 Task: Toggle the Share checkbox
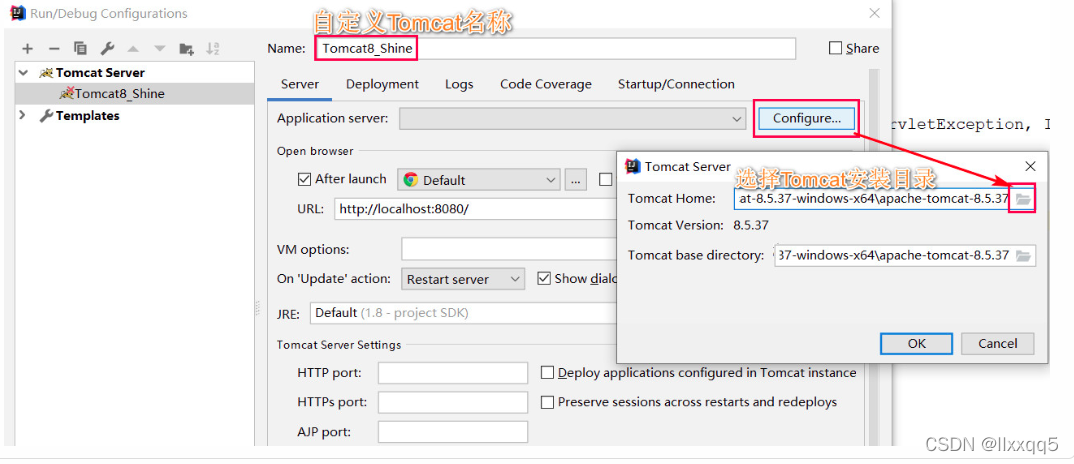tap(835, 48)
